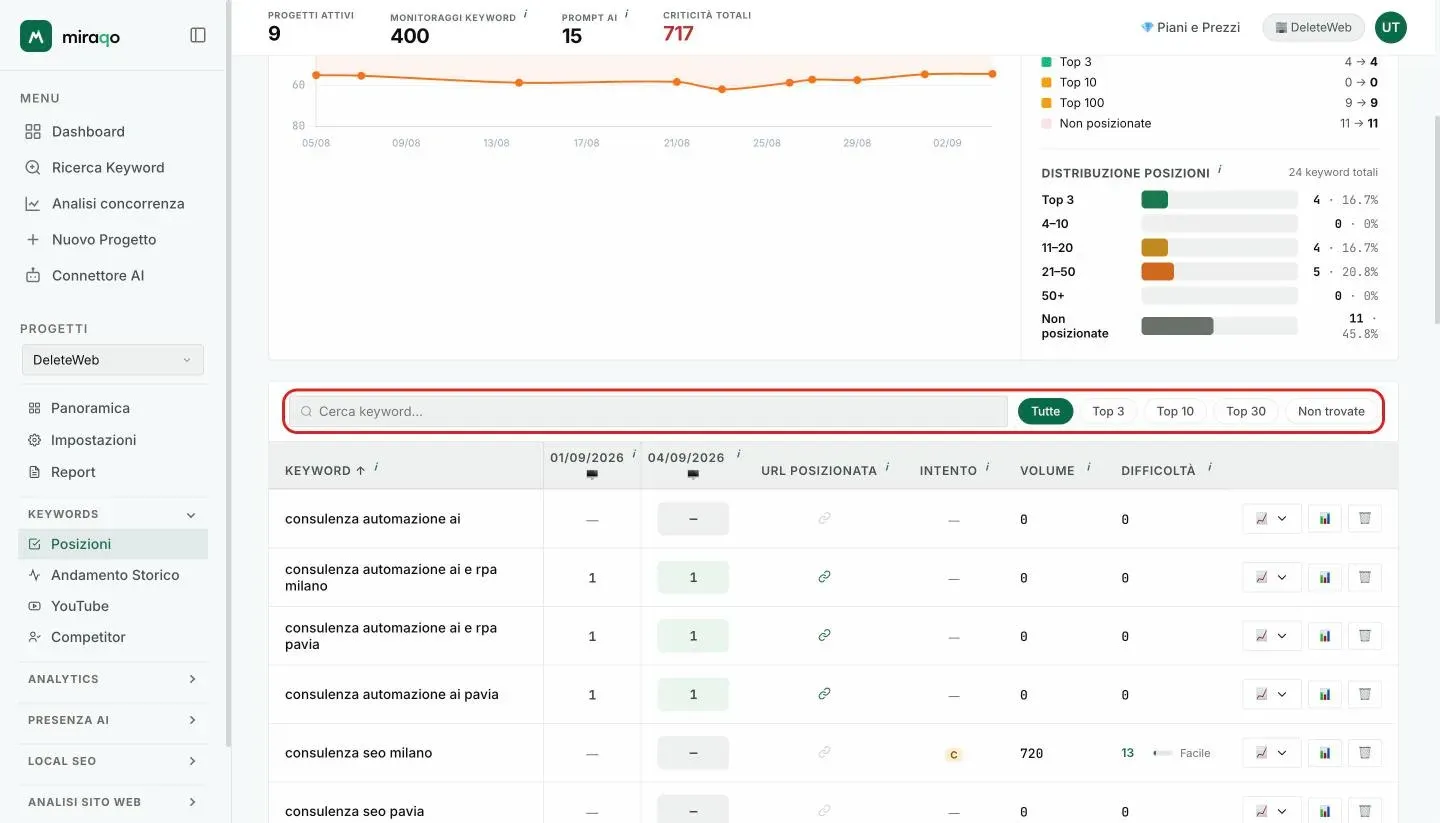Open chart dropdown for consulenza automazione ai

click(x=1271, y=519)
